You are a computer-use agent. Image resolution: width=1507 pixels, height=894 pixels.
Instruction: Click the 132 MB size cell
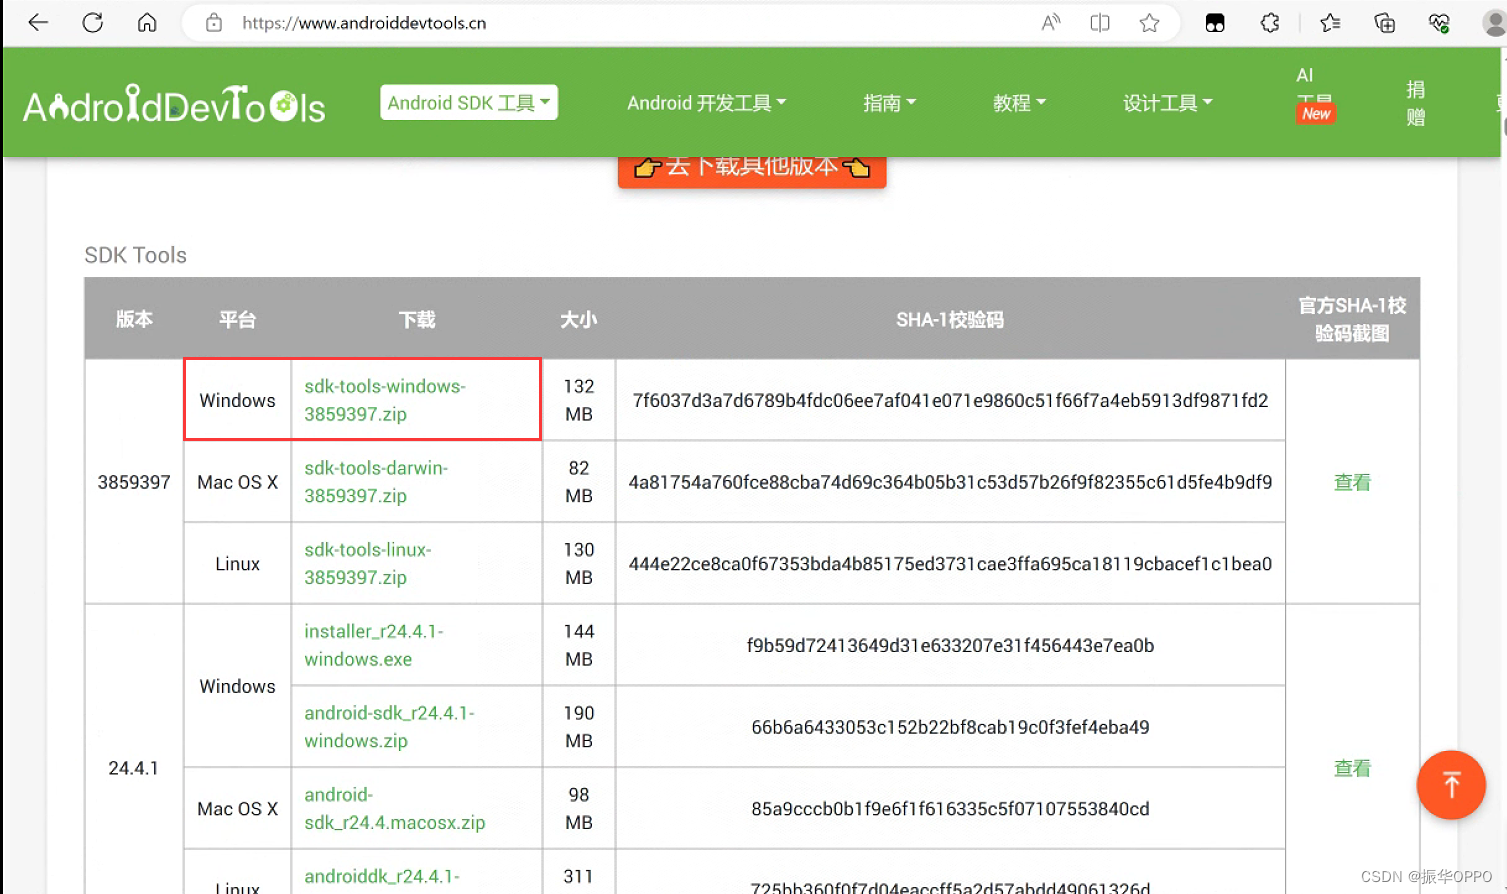[x=579, y=400]
